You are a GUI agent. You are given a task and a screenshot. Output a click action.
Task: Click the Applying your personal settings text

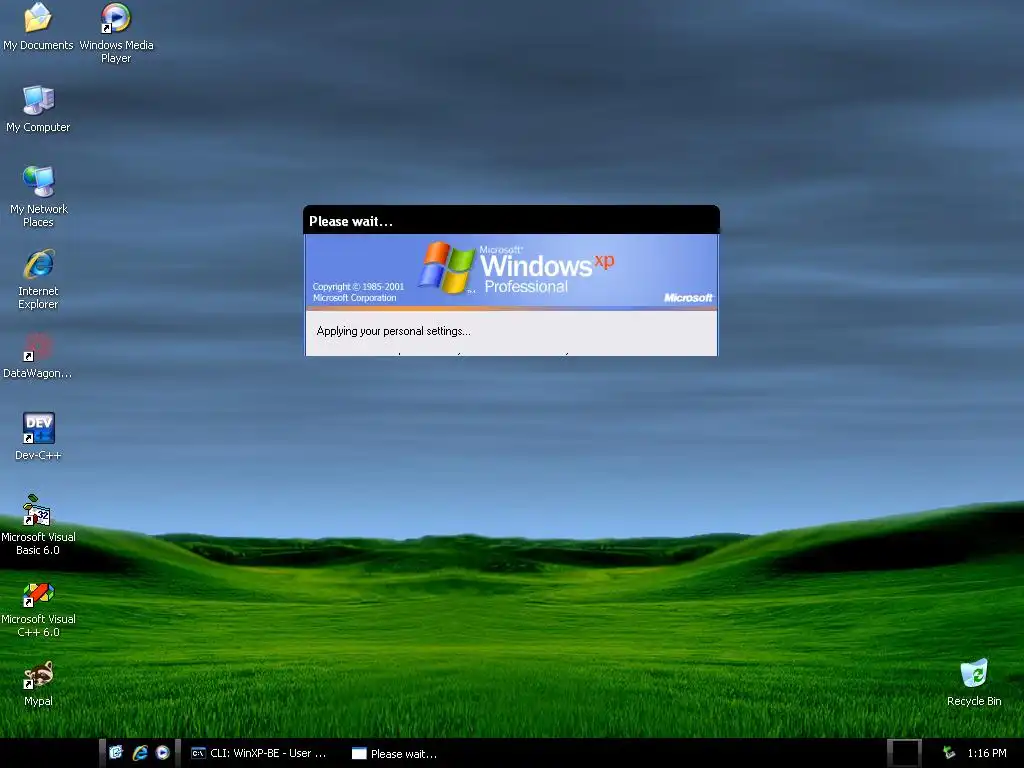pyautogui.click(x=393, y=331)
